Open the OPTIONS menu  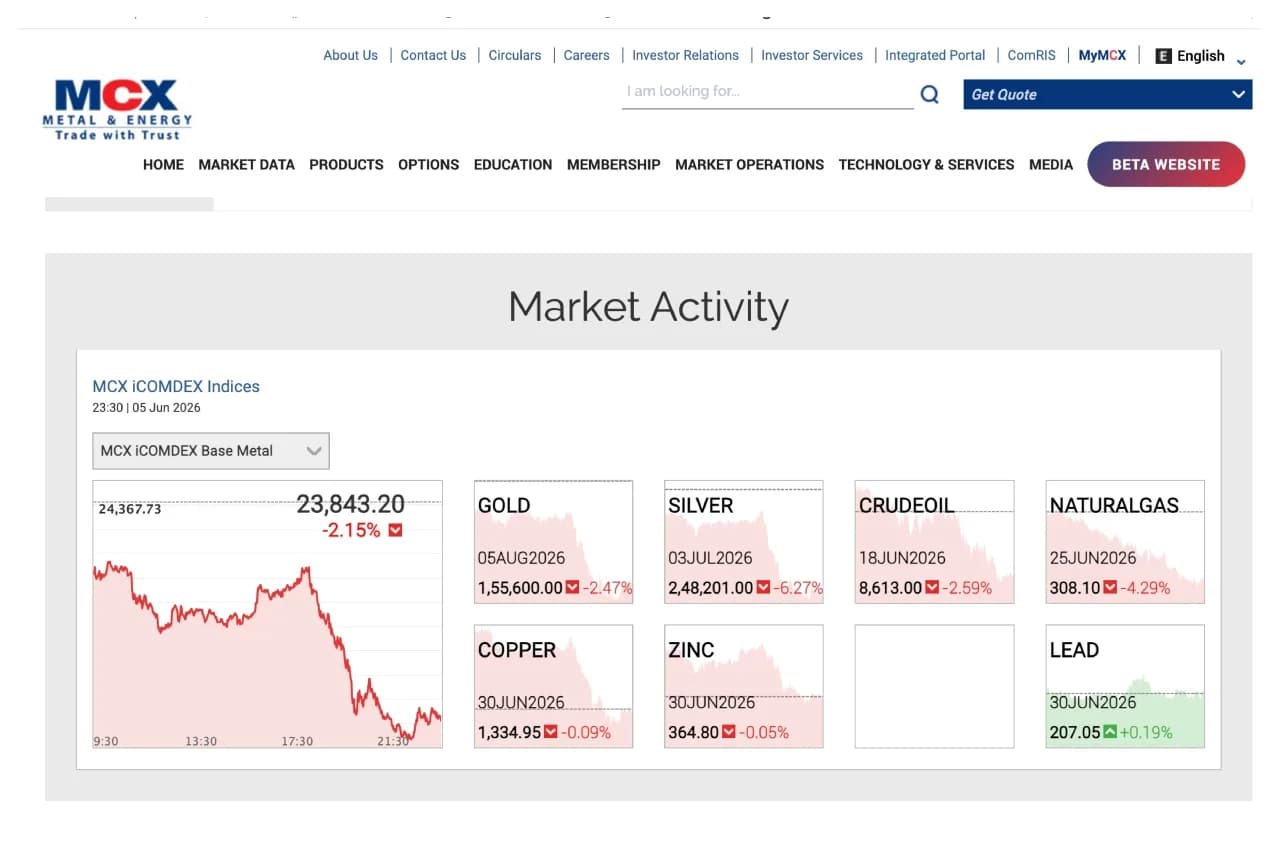428,165
